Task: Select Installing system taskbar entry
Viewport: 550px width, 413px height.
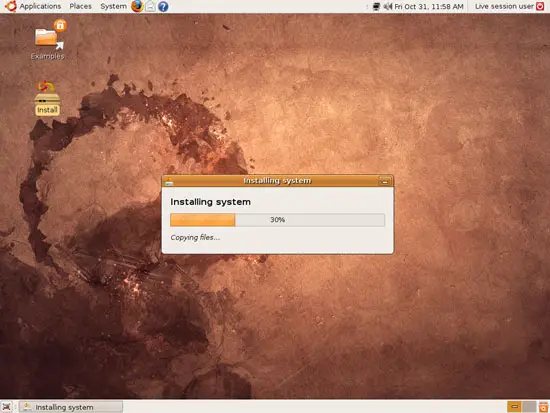Action: point(71,407)
